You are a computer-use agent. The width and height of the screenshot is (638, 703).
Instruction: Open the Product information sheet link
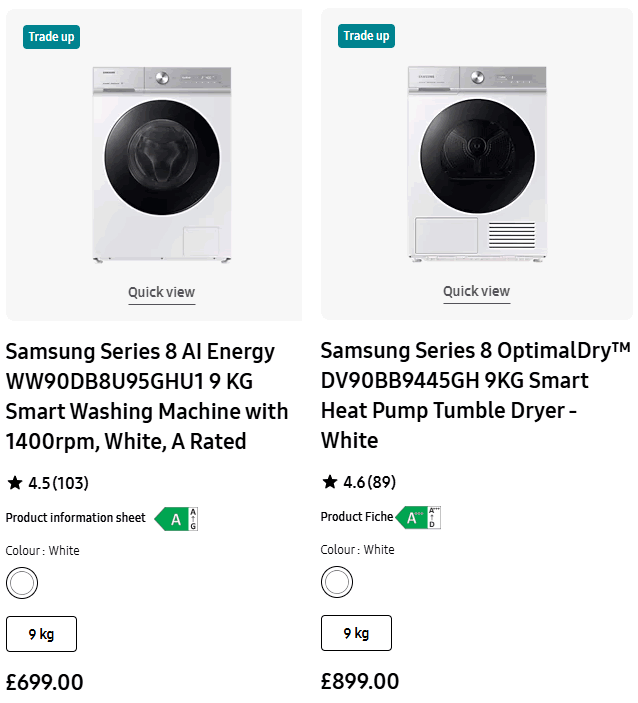pyautogui.click(x=76, y=518)
